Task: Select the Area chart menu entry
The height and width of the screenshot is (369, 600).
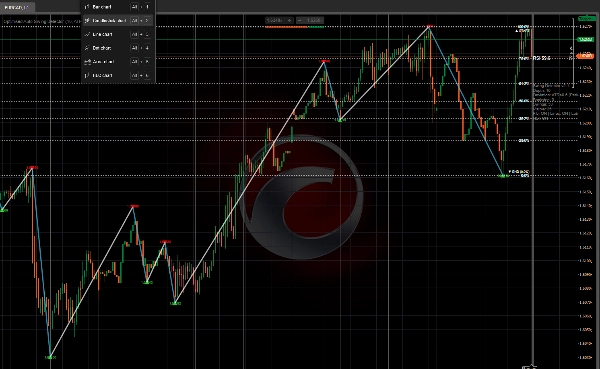Action: (117, 62)
